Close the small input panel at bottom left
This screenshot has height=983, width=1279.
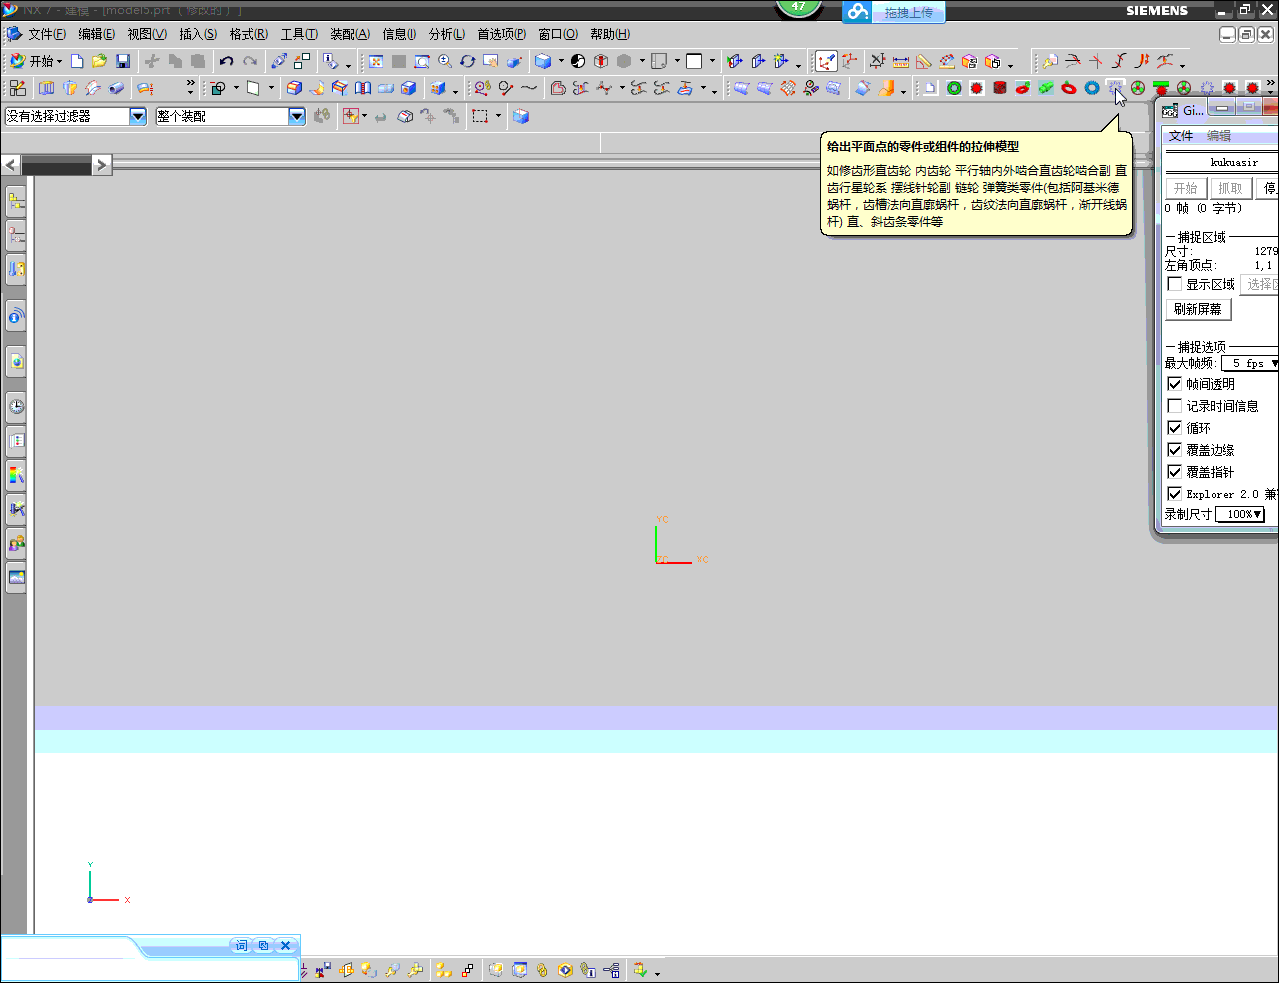(285, 945)
